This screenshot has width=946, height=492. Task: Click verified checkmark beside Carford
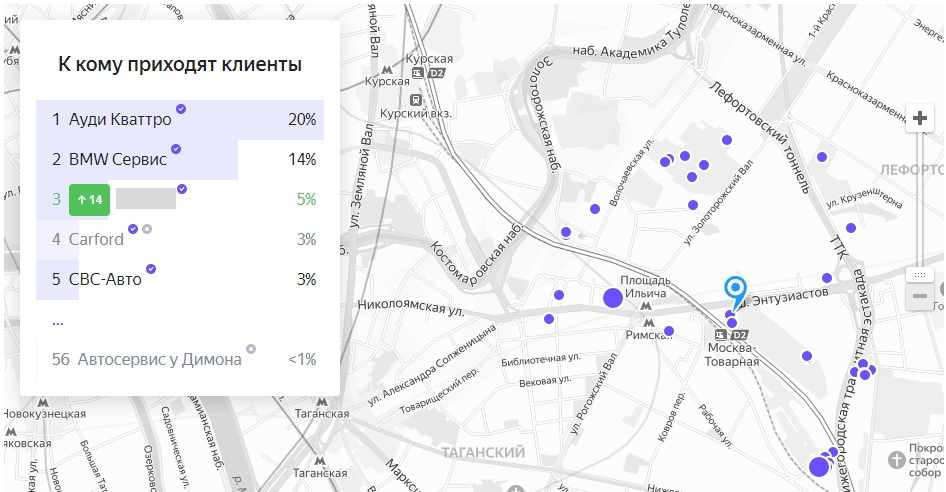click(133, 229)
